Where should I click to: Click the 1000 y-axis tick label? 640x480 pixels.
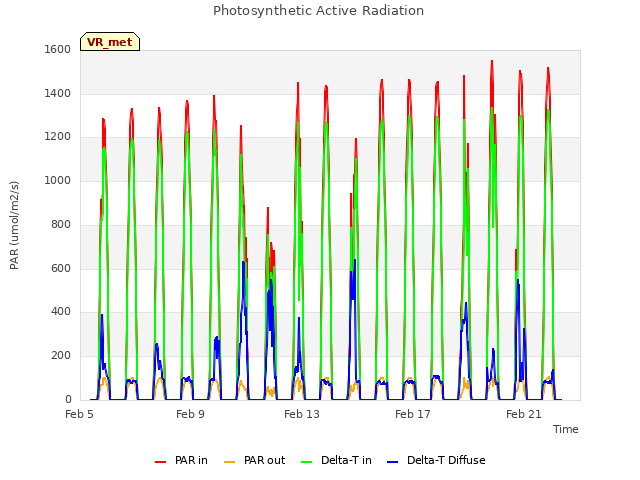pyautogui.click(x=58, y=180)
